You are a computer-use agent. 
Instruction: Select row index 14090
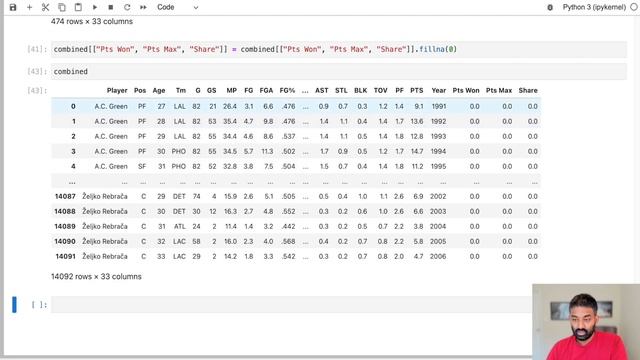coord(65,242)
